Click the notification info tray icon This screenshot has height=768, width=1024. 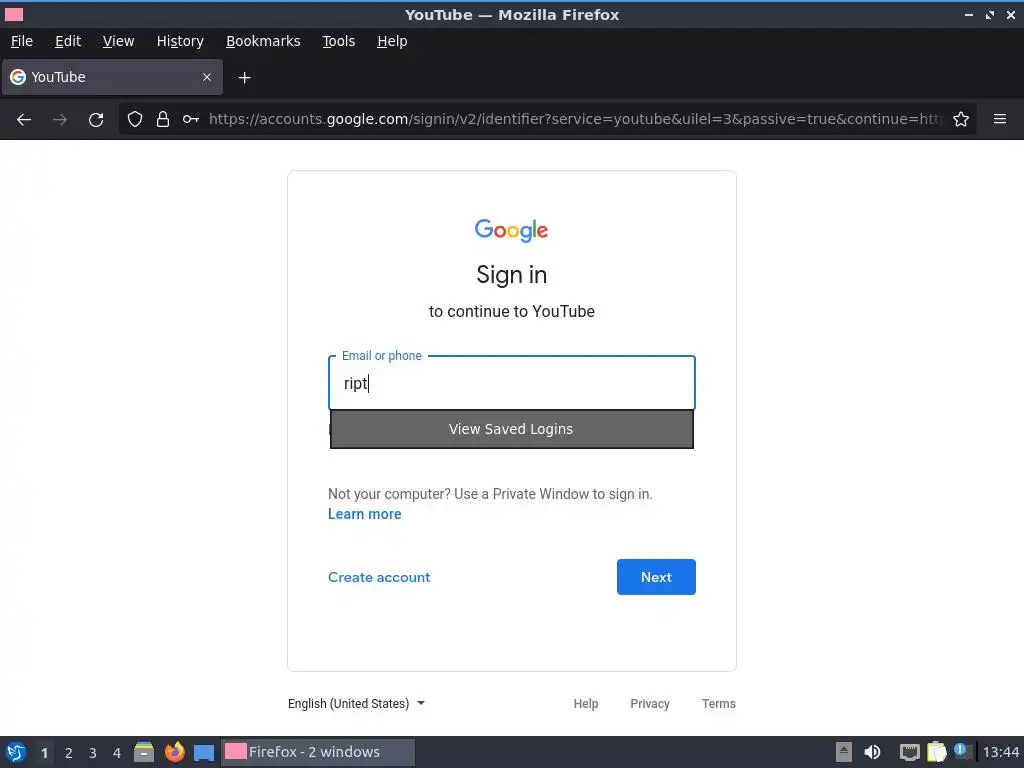(x=961, y=751)
